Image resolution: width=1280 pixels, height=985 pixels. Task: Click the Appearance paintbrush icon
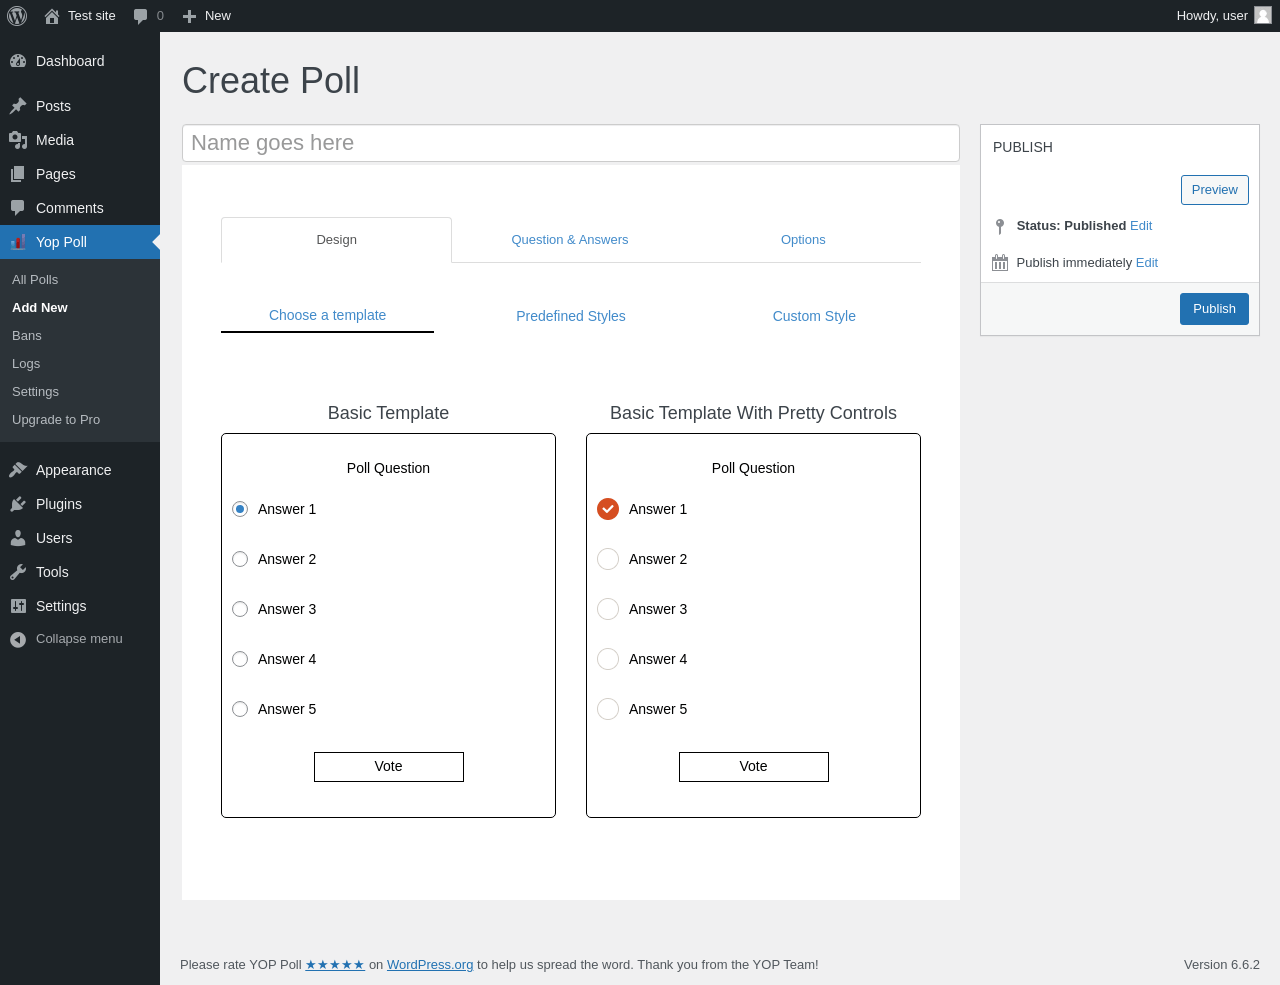(18, 470)
